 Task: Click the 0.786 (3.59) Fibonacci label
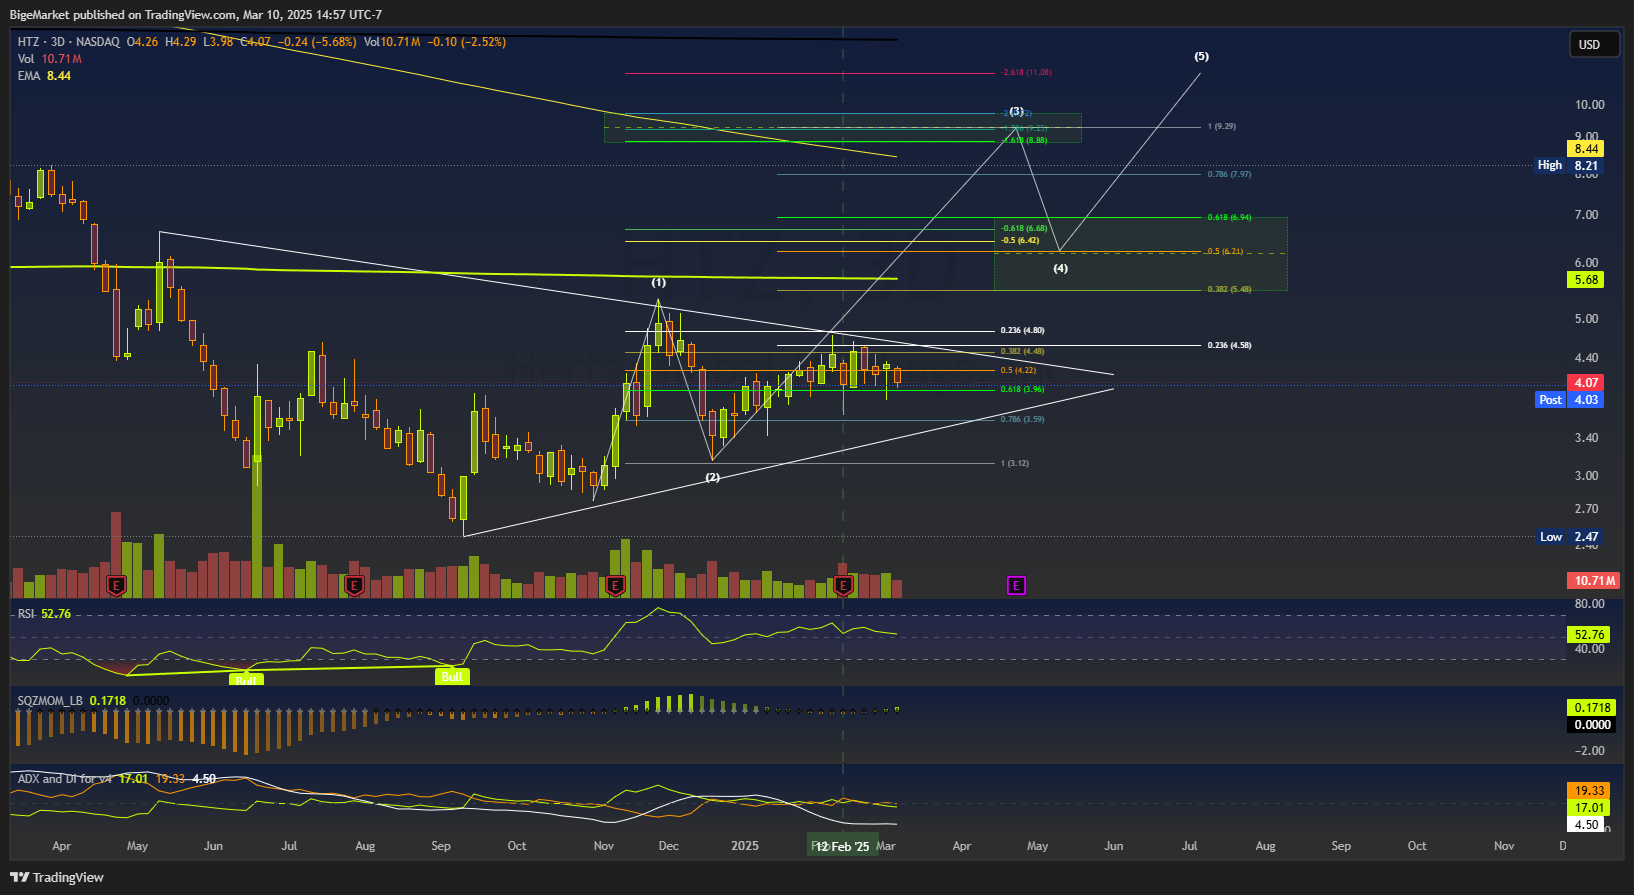[x=1022, y=420]
